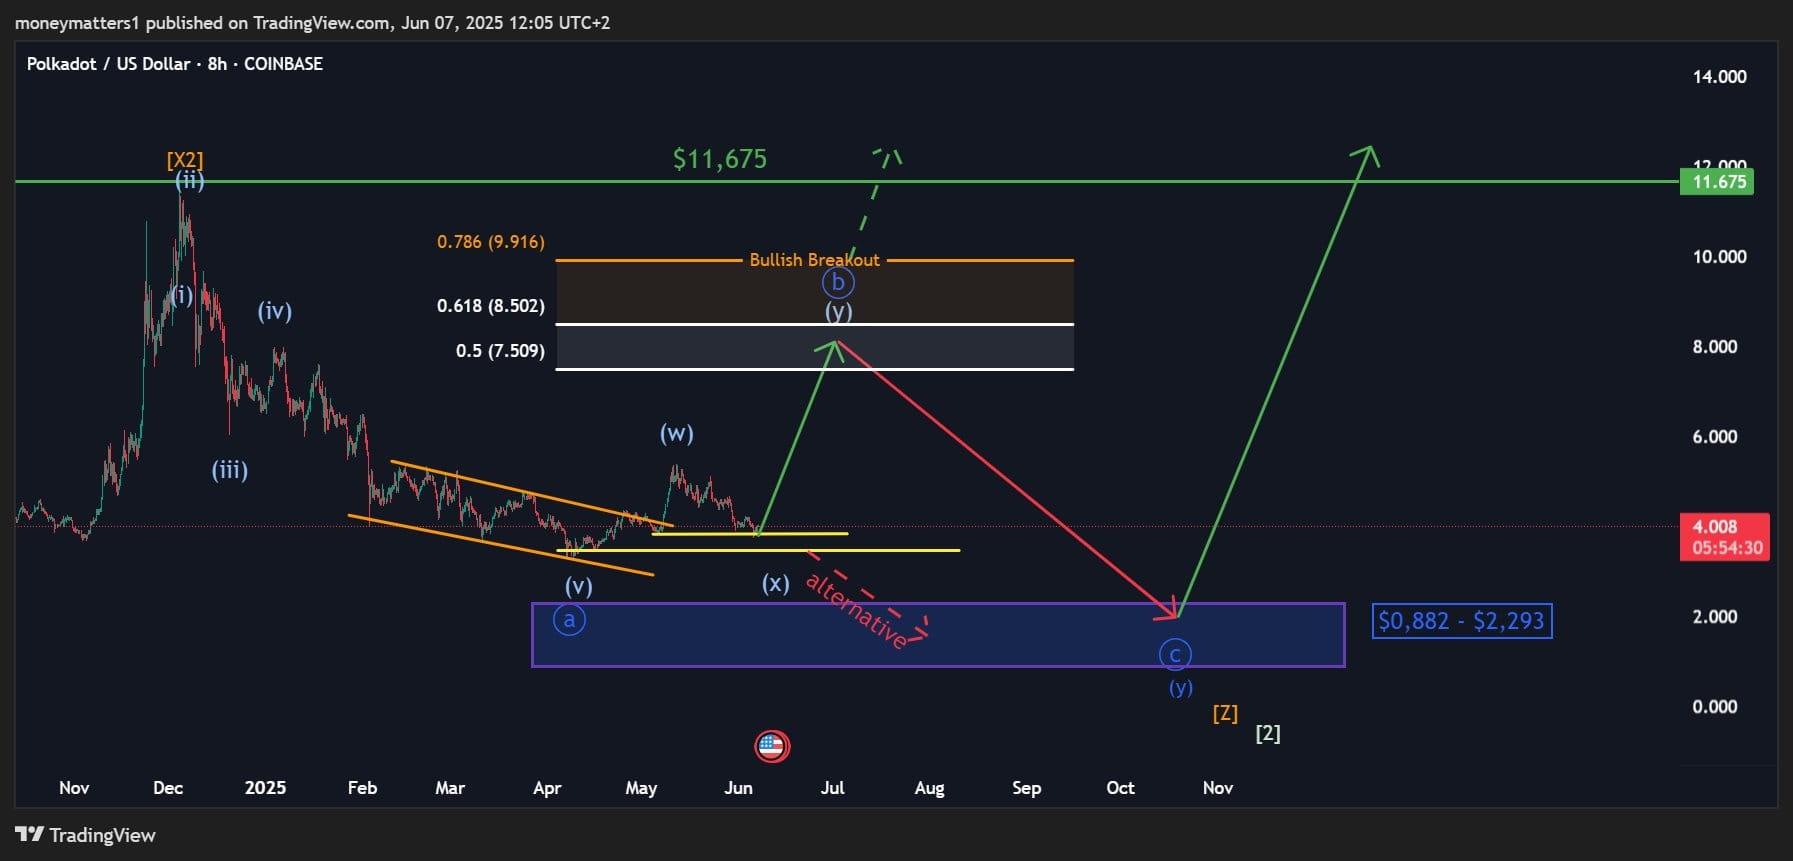Click the 8.000 price scale value
The image size is (1793, 861).
coord(1714,347)
